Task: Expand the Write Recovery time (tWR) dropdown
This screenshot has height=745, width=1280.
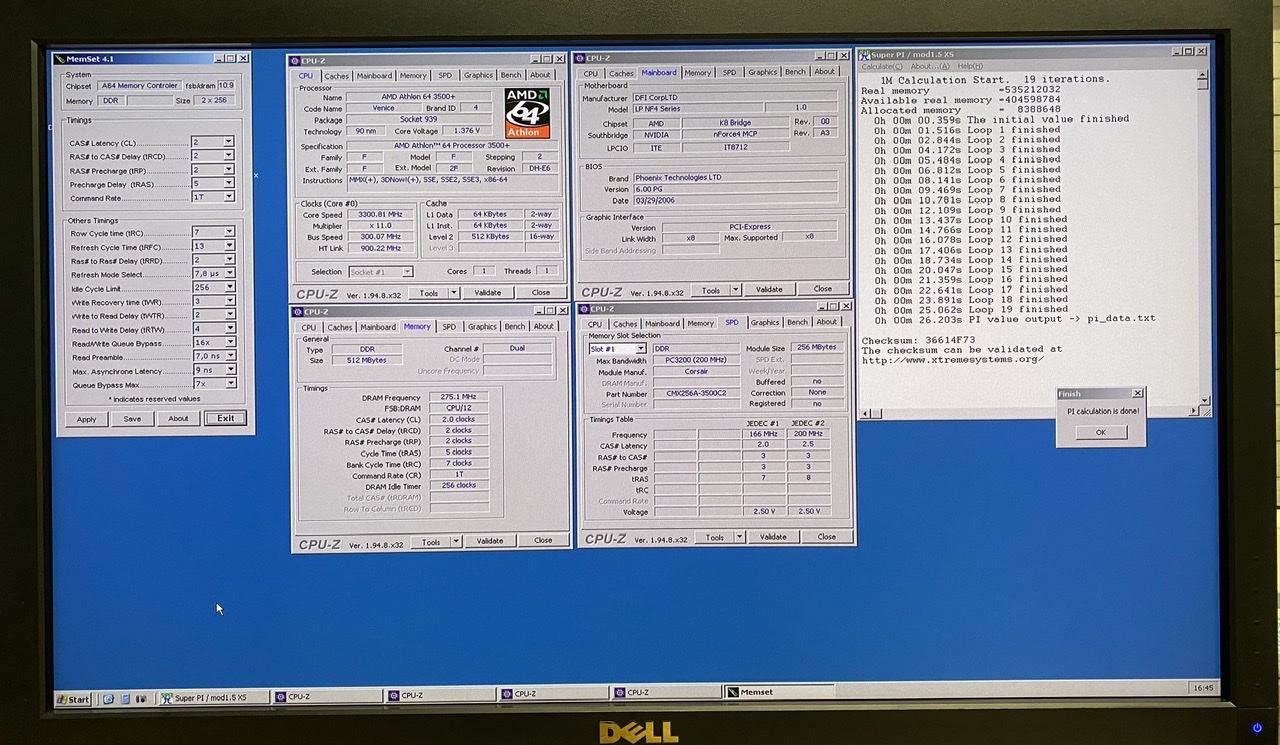Action: tap(229, 301)
